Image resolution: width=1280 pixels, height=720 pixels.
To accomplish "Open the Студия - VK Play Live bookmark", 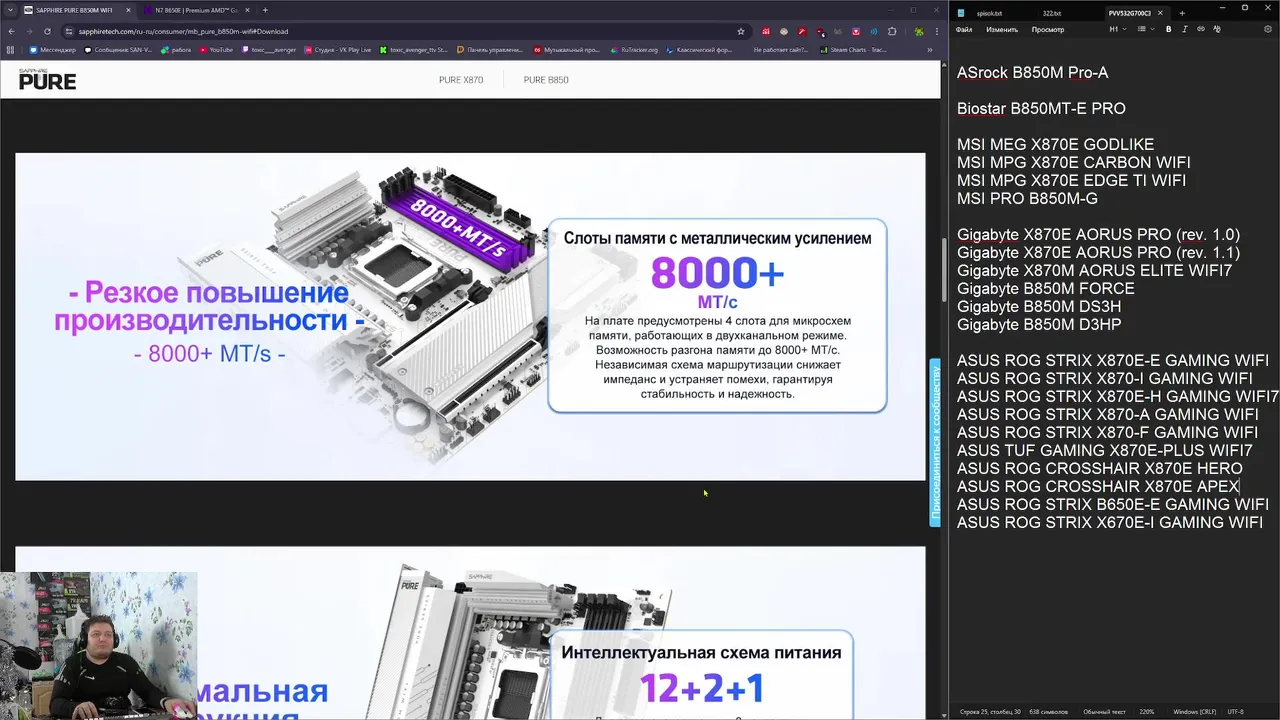I will point(338,50).
